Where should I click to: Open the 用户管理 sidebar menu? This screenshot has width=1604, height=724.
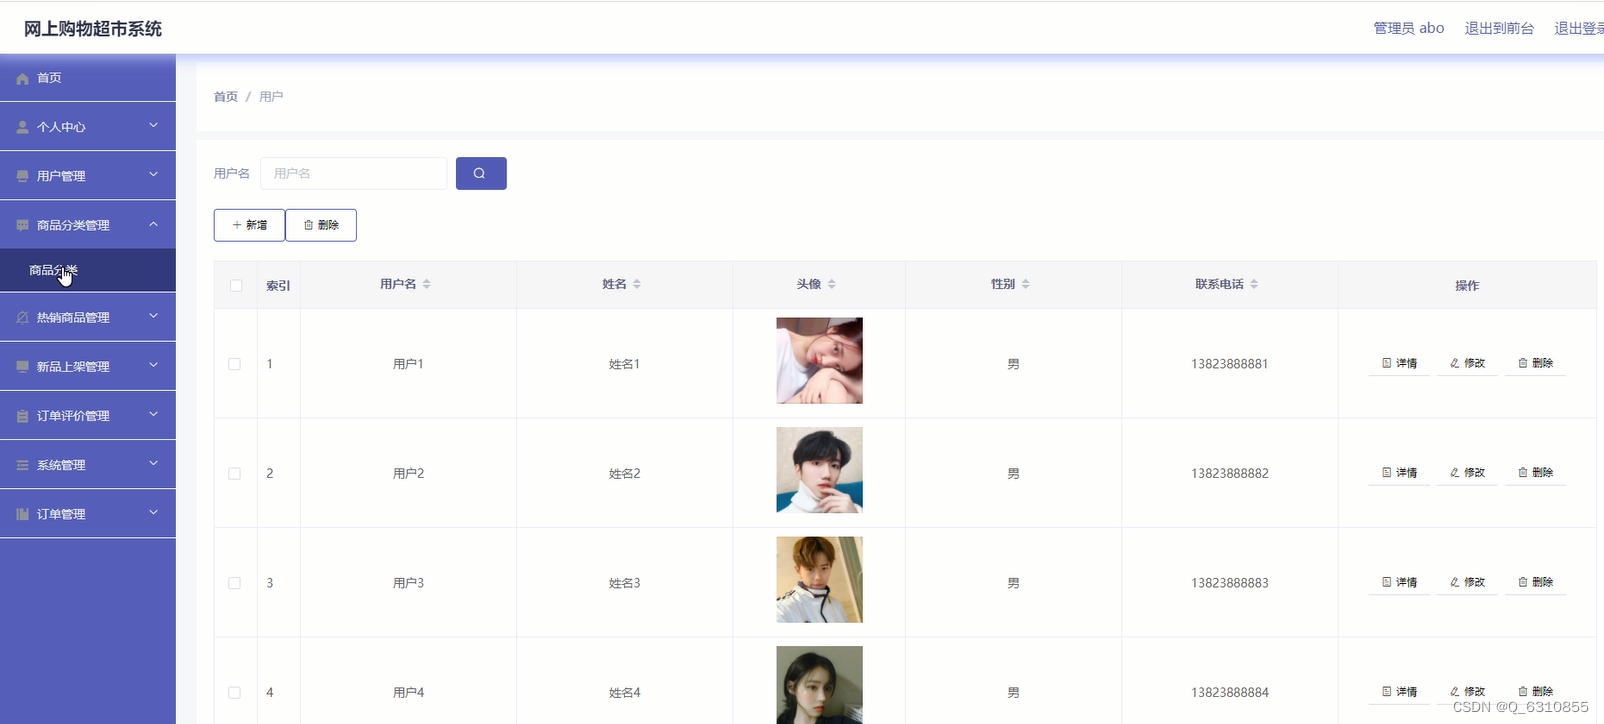(x=88, y=176)
